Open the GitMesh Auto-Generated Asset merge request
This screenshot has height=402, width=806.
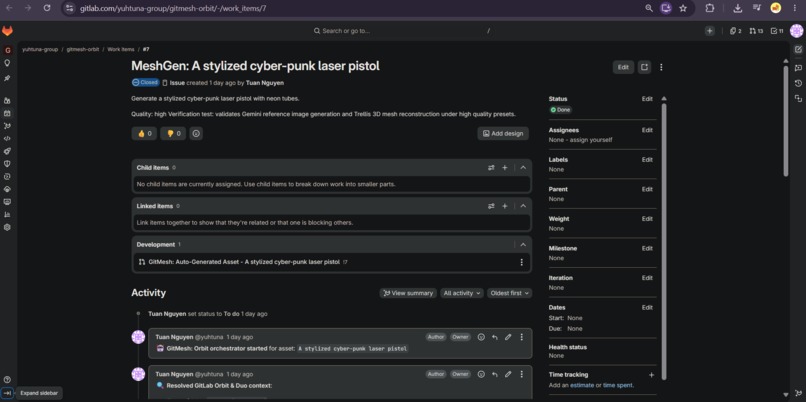pos(244,262)
